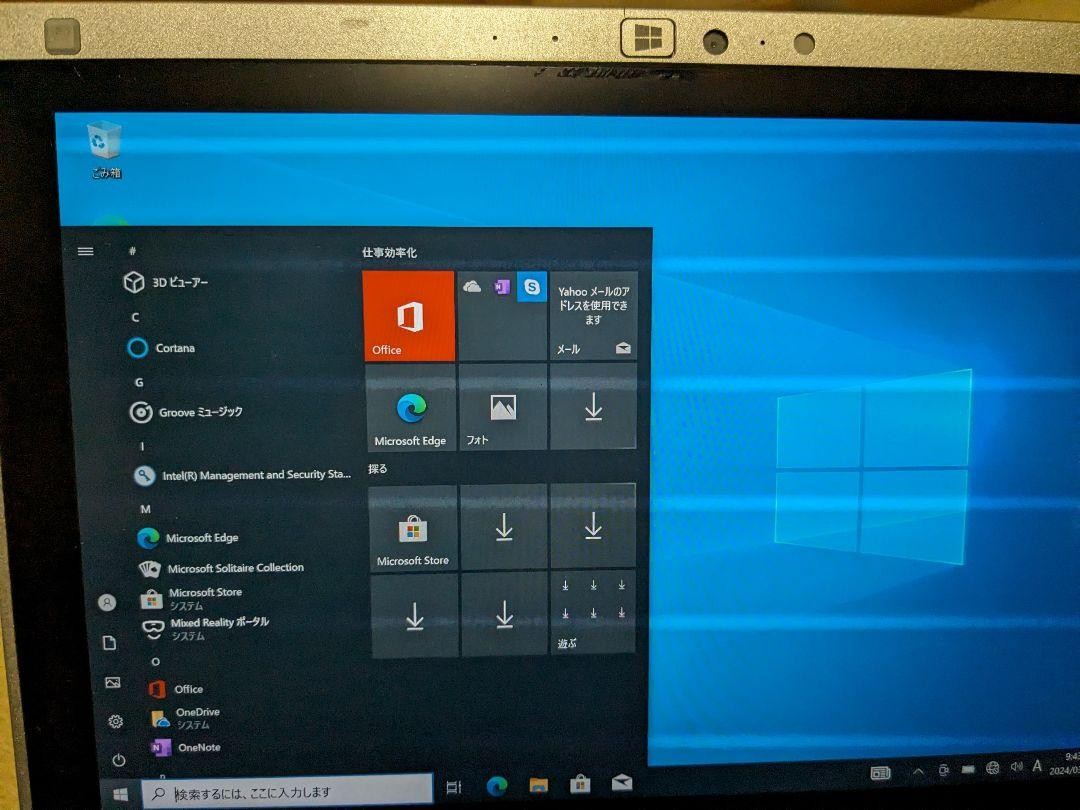Click the Windows Start button
Viewport: 1080px width, 810px height.
click(121, 794)
